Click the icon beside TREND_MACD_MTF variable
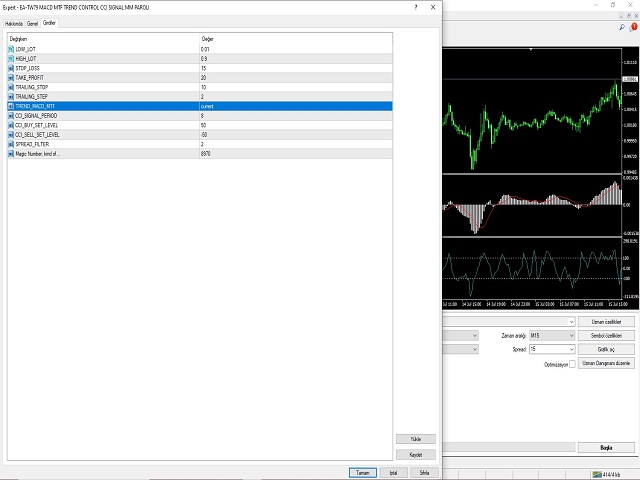 (11, 106)
